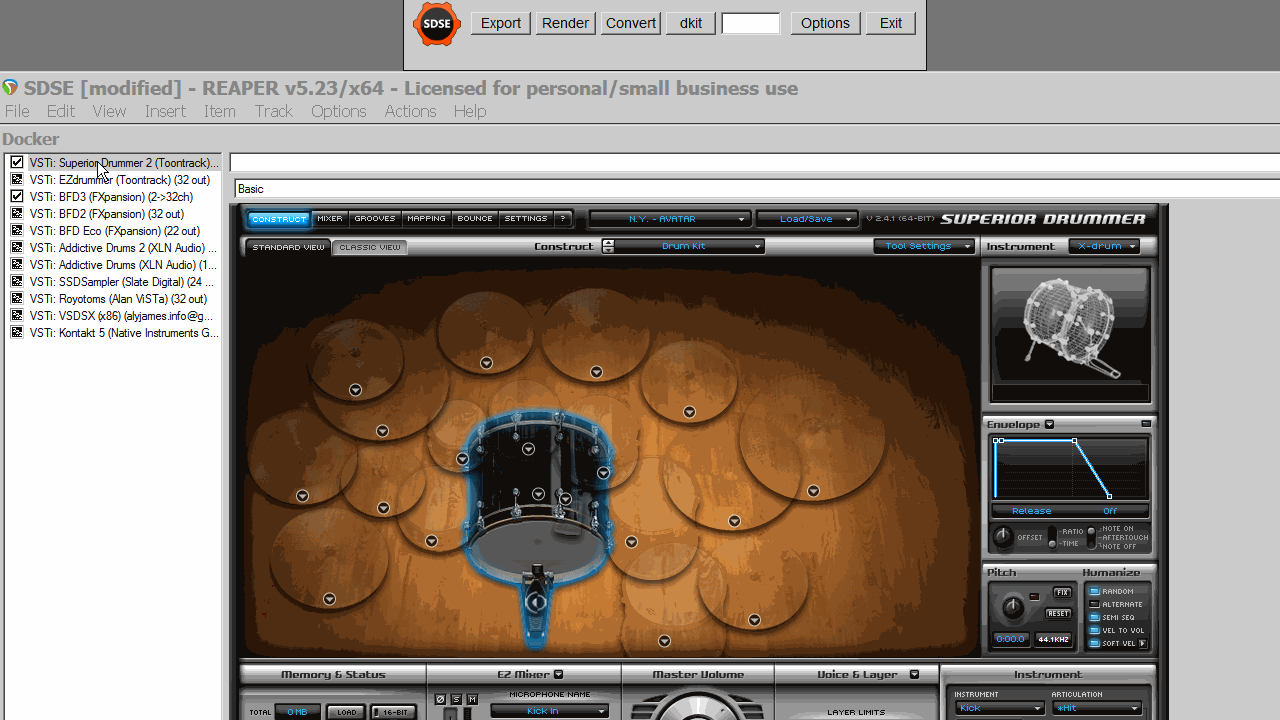The width and height of the screenshot is (1280, 720).
Task: Switch to the Construct tab
Action: pos(279,219)
